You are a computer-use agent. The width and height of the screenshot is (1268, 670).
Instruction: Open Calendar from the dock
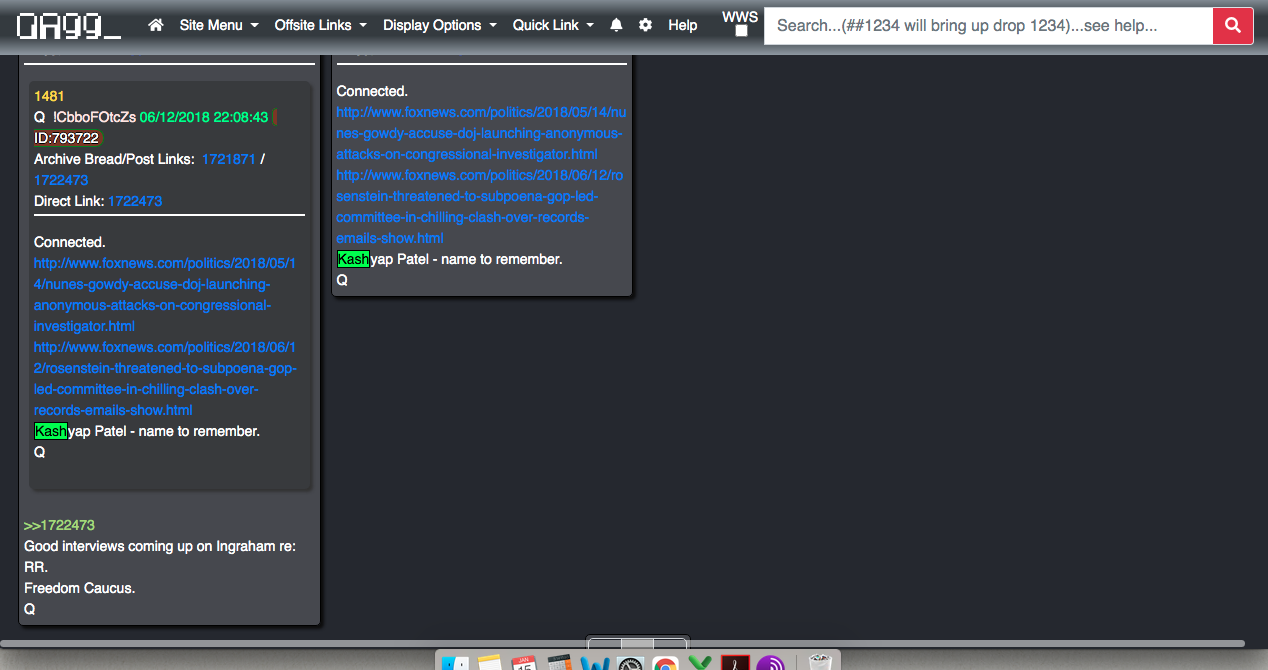pyautogui.click(x=523, y=664)
